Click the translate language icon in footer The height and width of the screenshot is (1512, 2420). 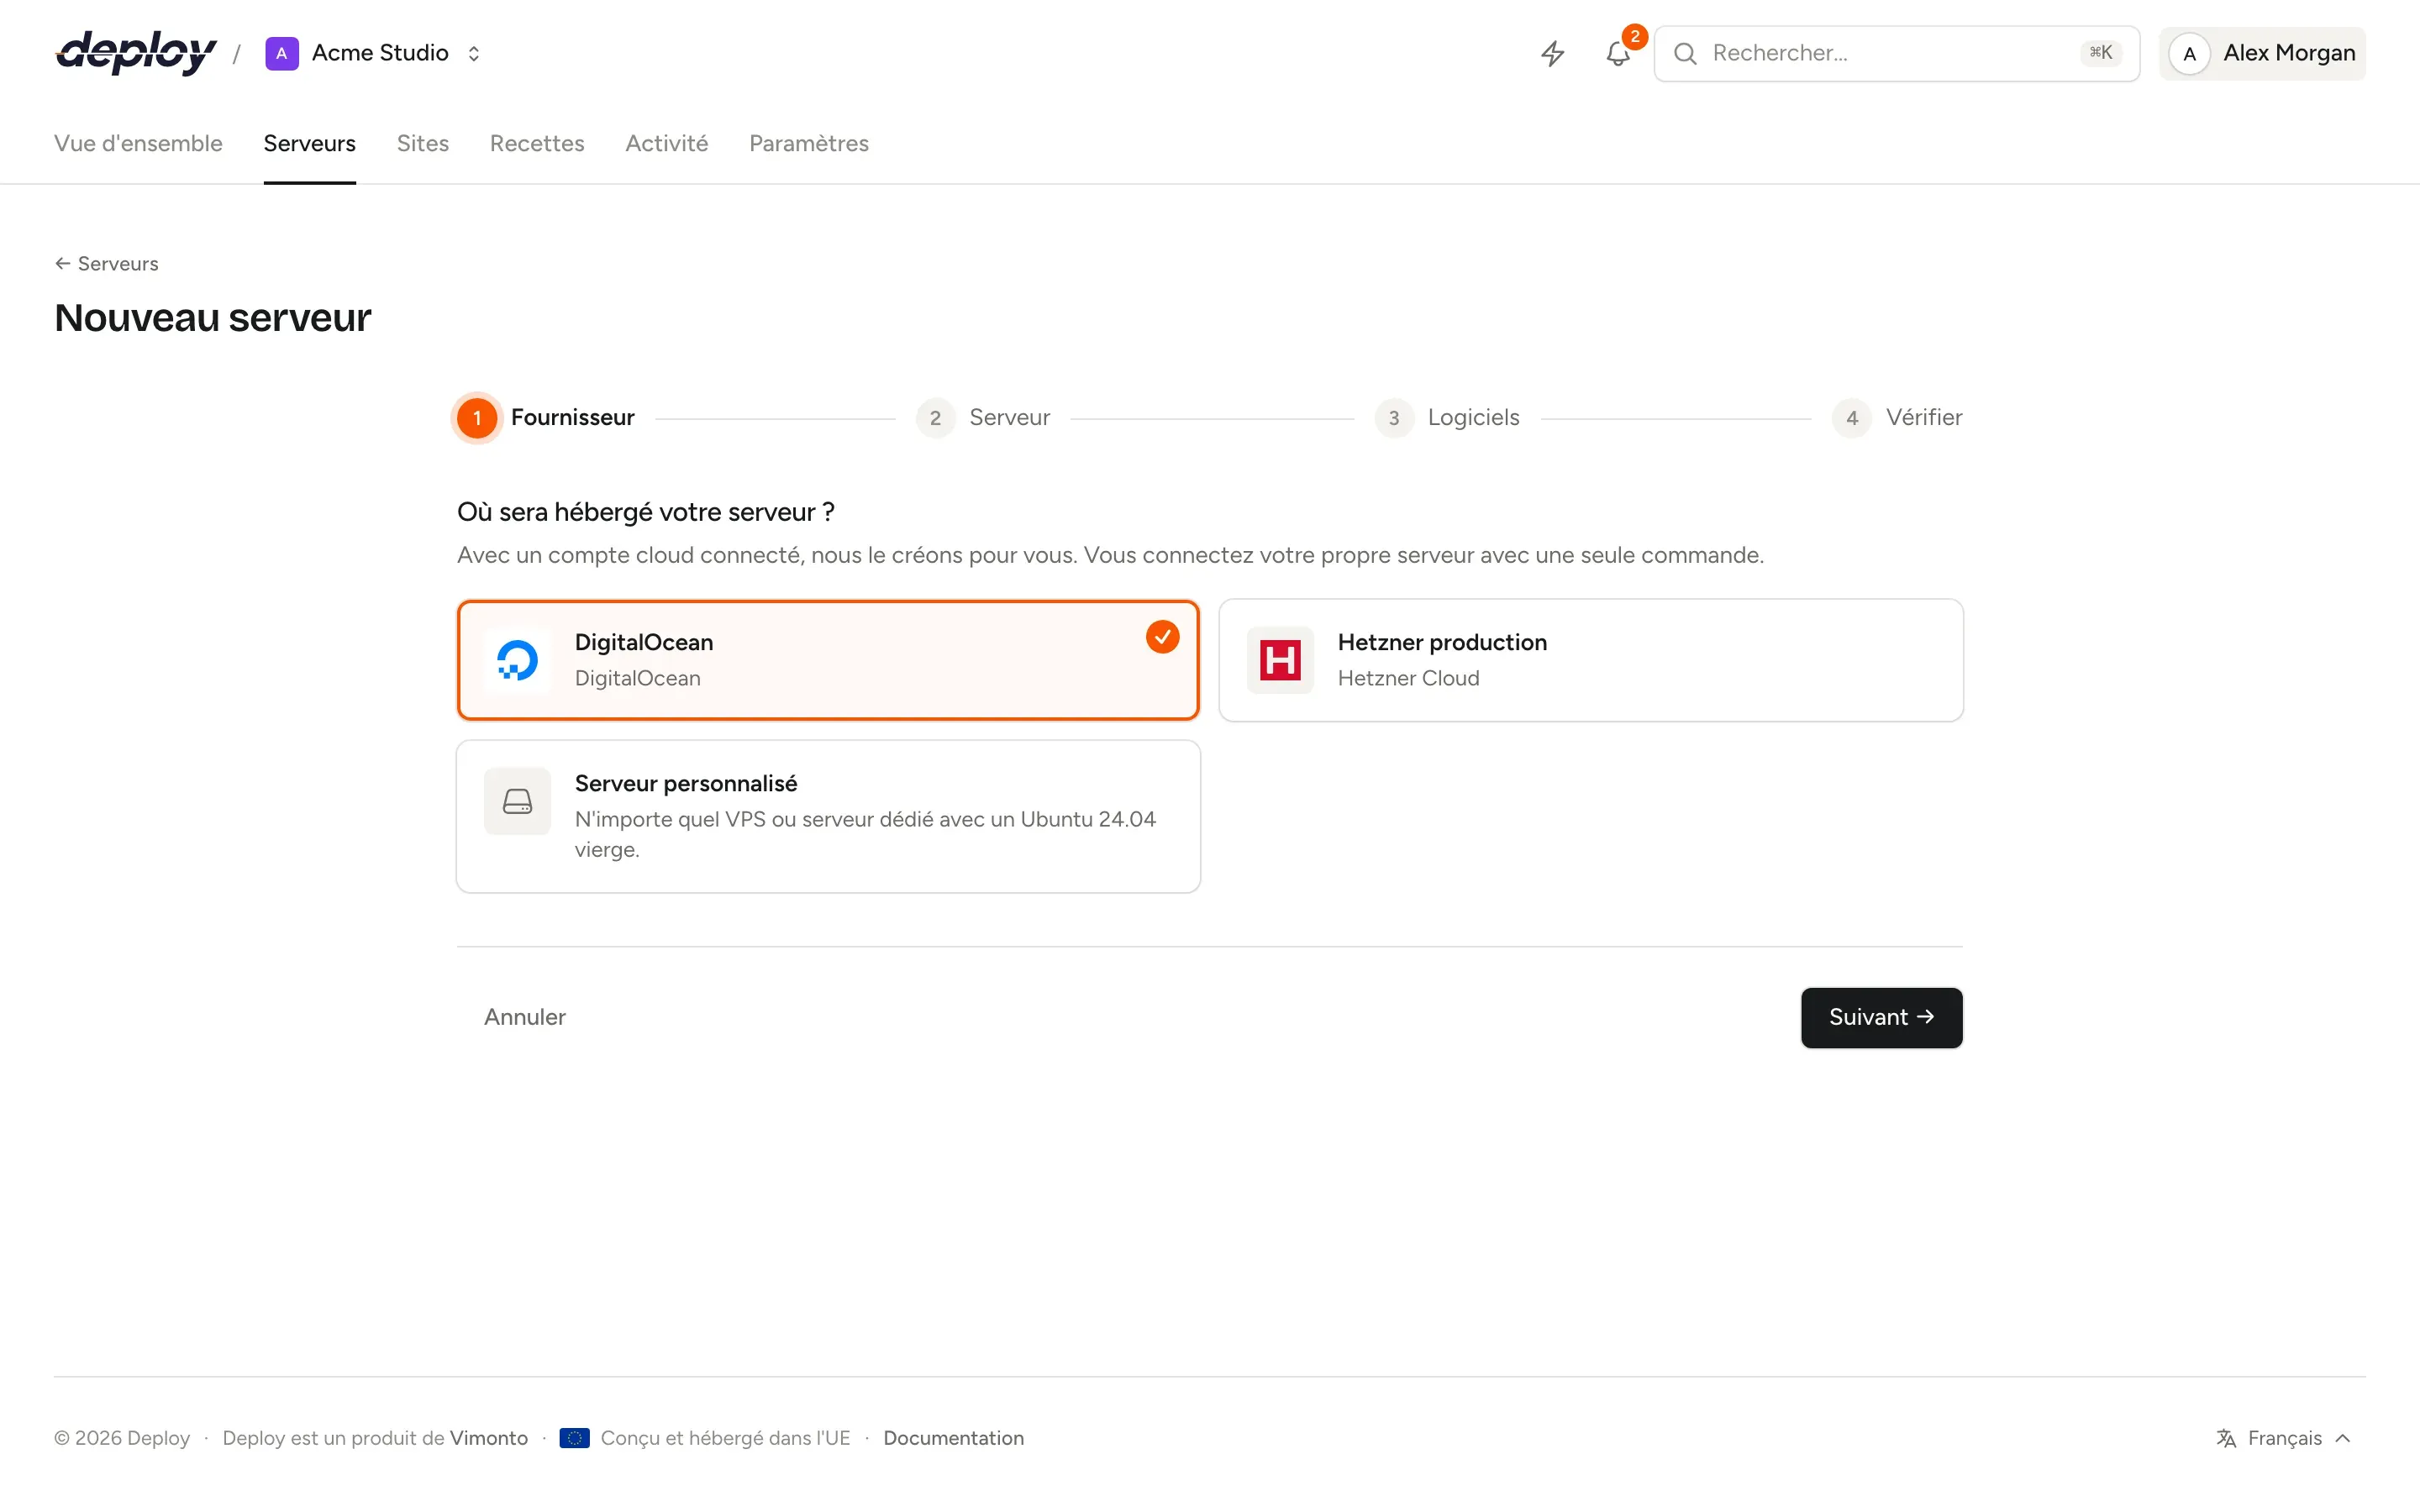(2226, 1438)
